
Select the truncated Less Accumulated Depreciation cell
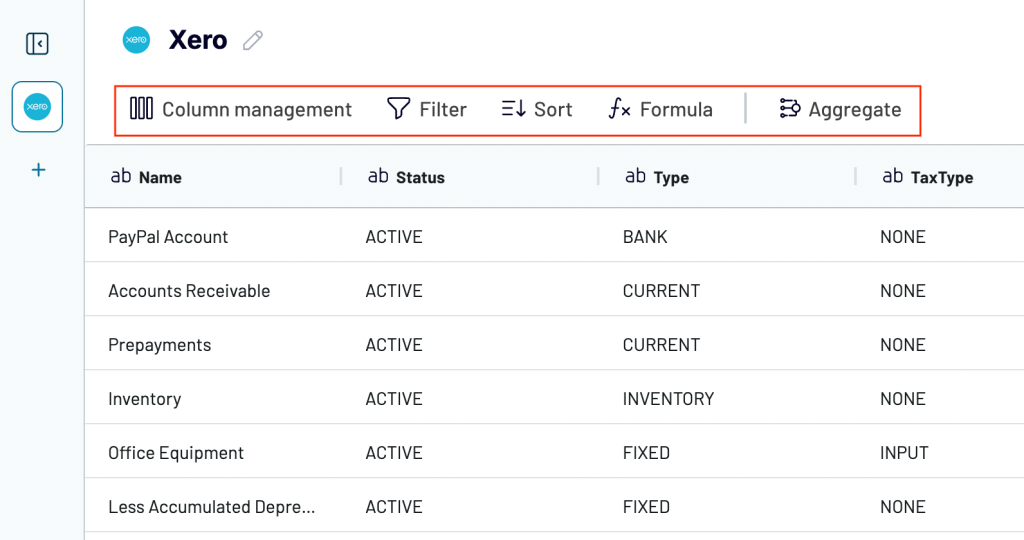click(x=211, y=507)
